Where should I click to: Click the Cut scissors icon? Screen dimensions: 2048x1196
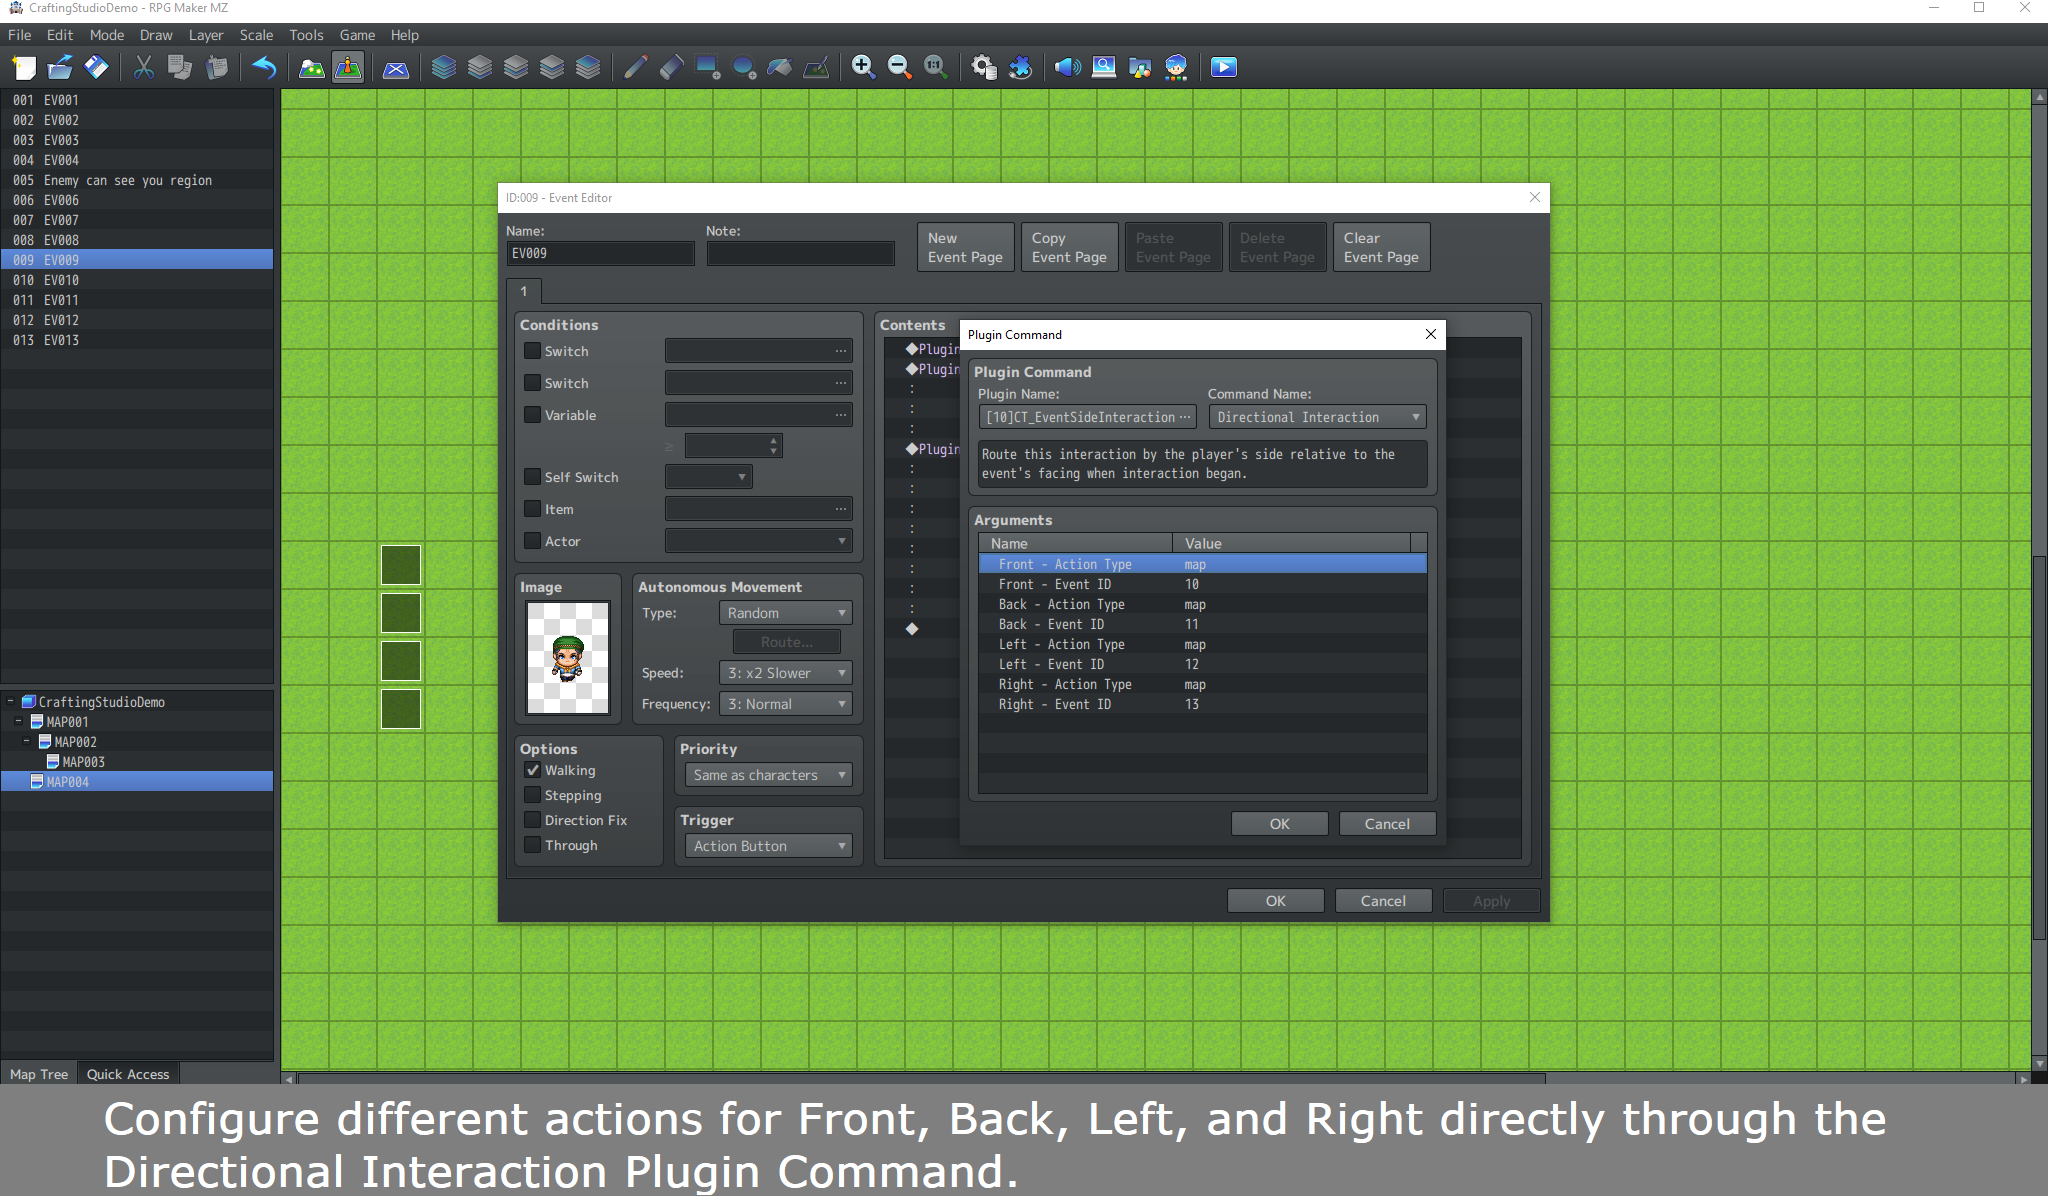[144, 67]
